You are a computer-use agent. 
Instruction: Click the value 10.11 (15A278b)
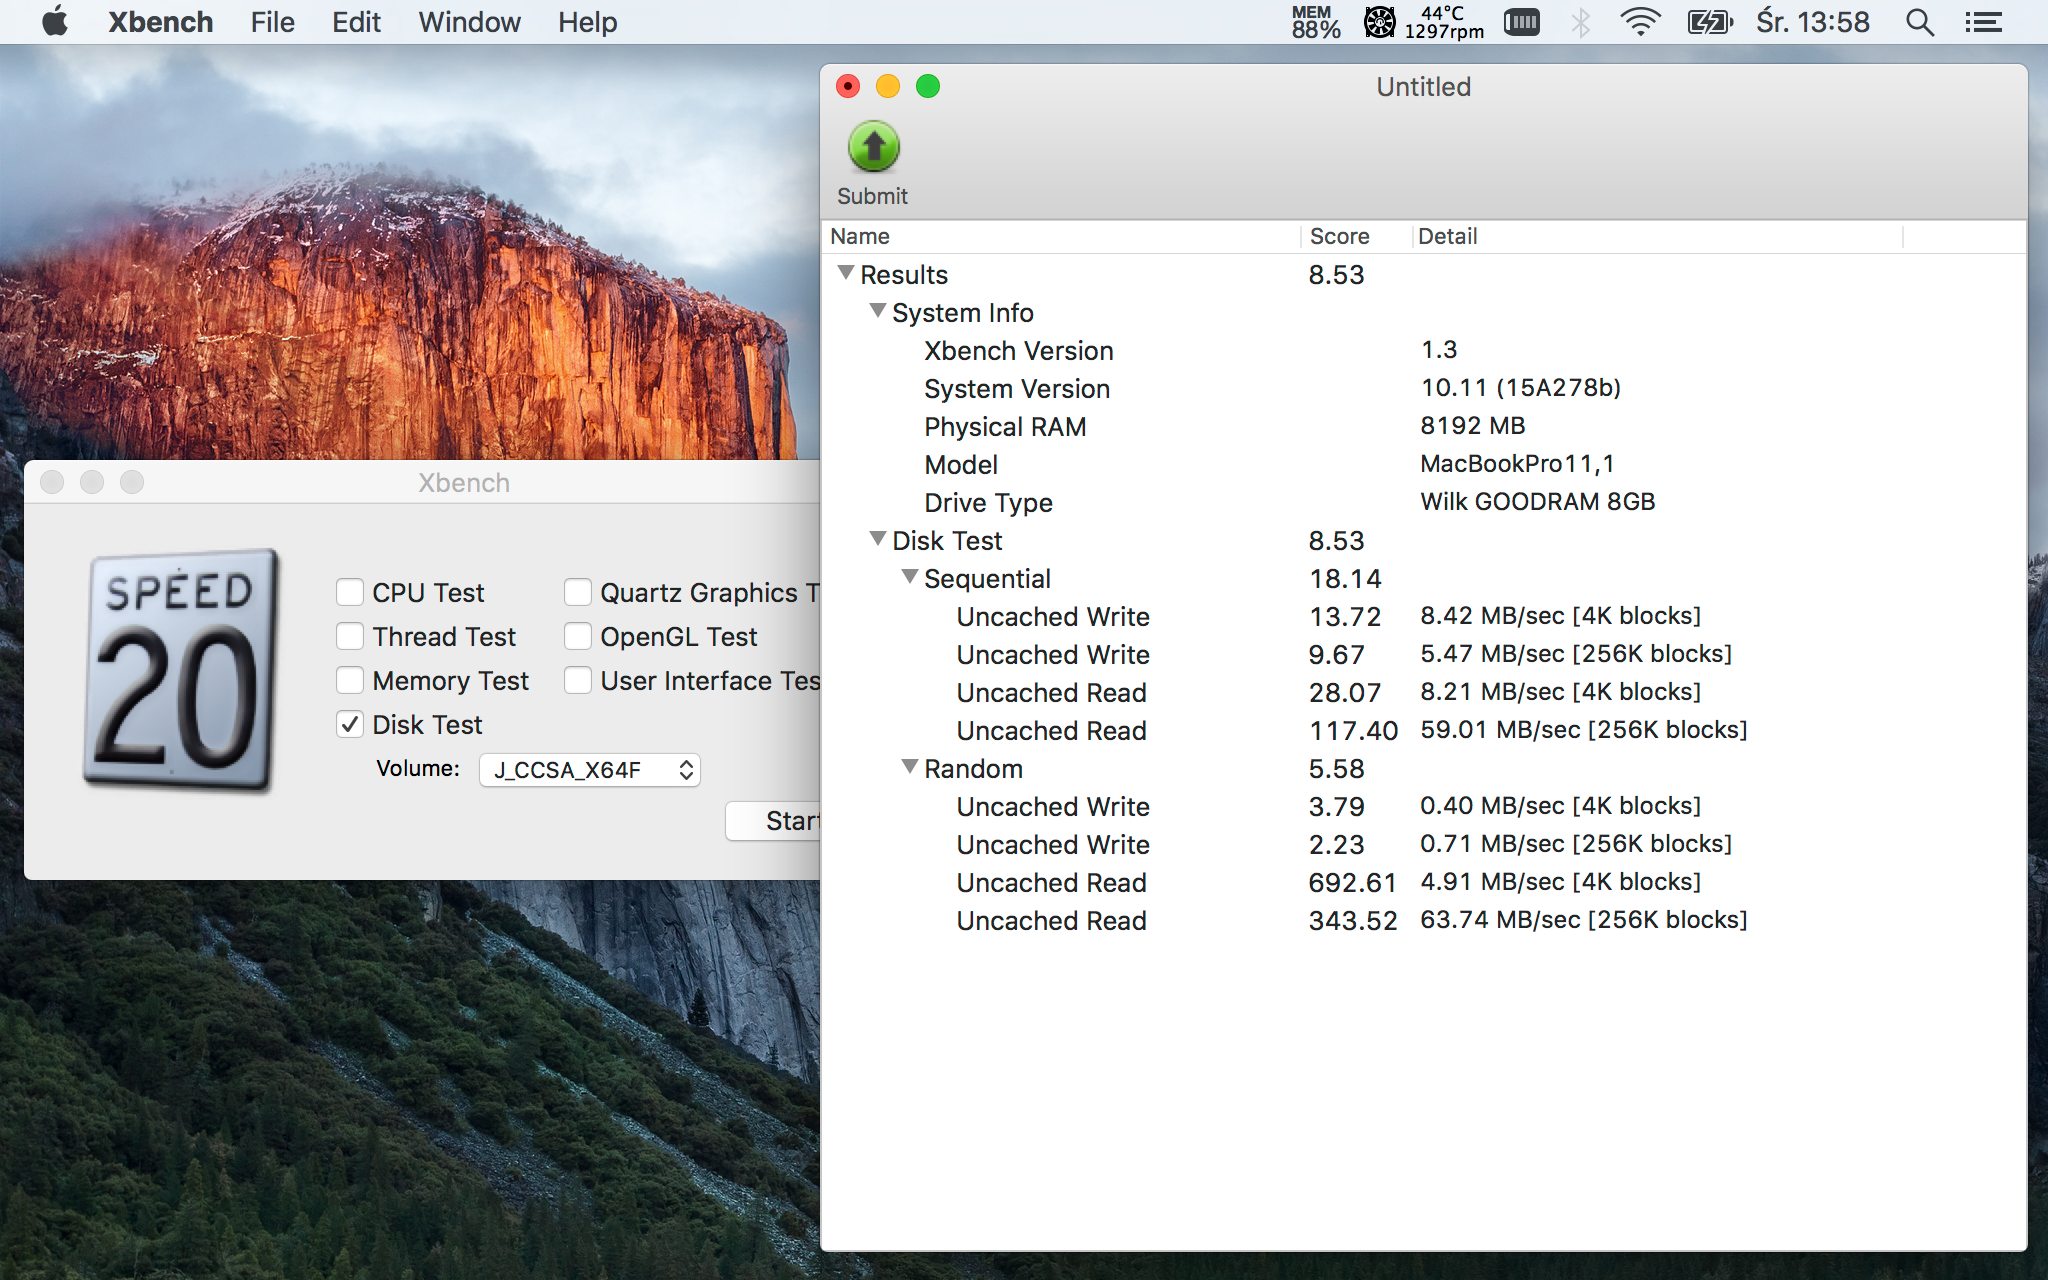(1521, 388)
